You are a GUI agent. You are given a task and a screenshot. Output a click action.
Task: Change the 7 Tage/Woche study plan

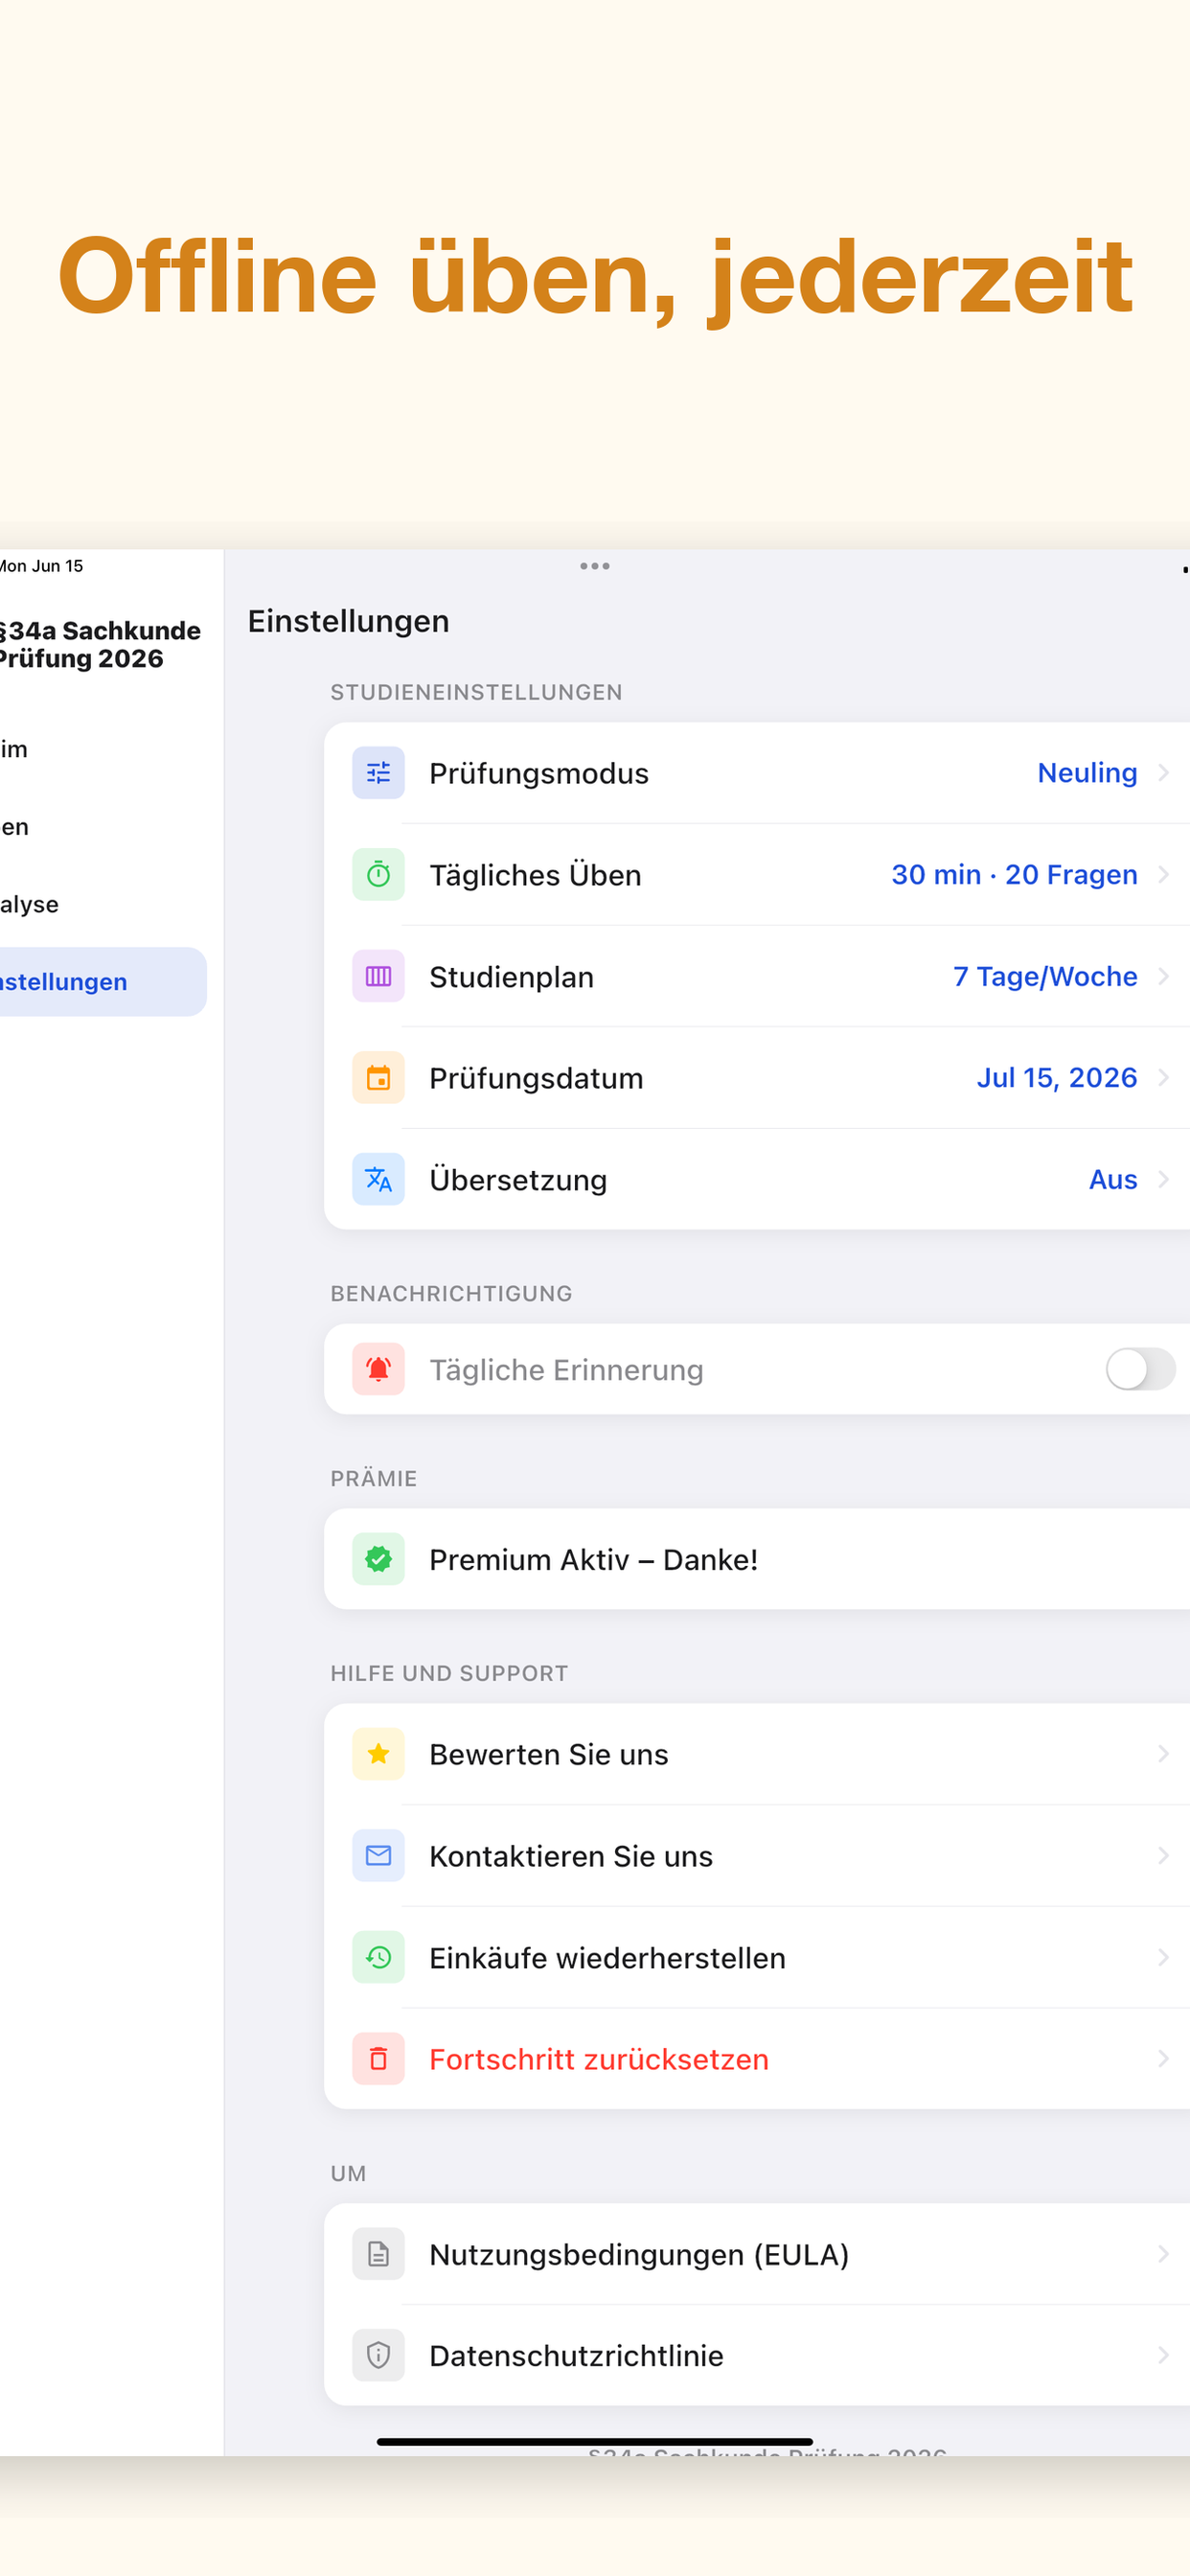[x=1045, y=976]
